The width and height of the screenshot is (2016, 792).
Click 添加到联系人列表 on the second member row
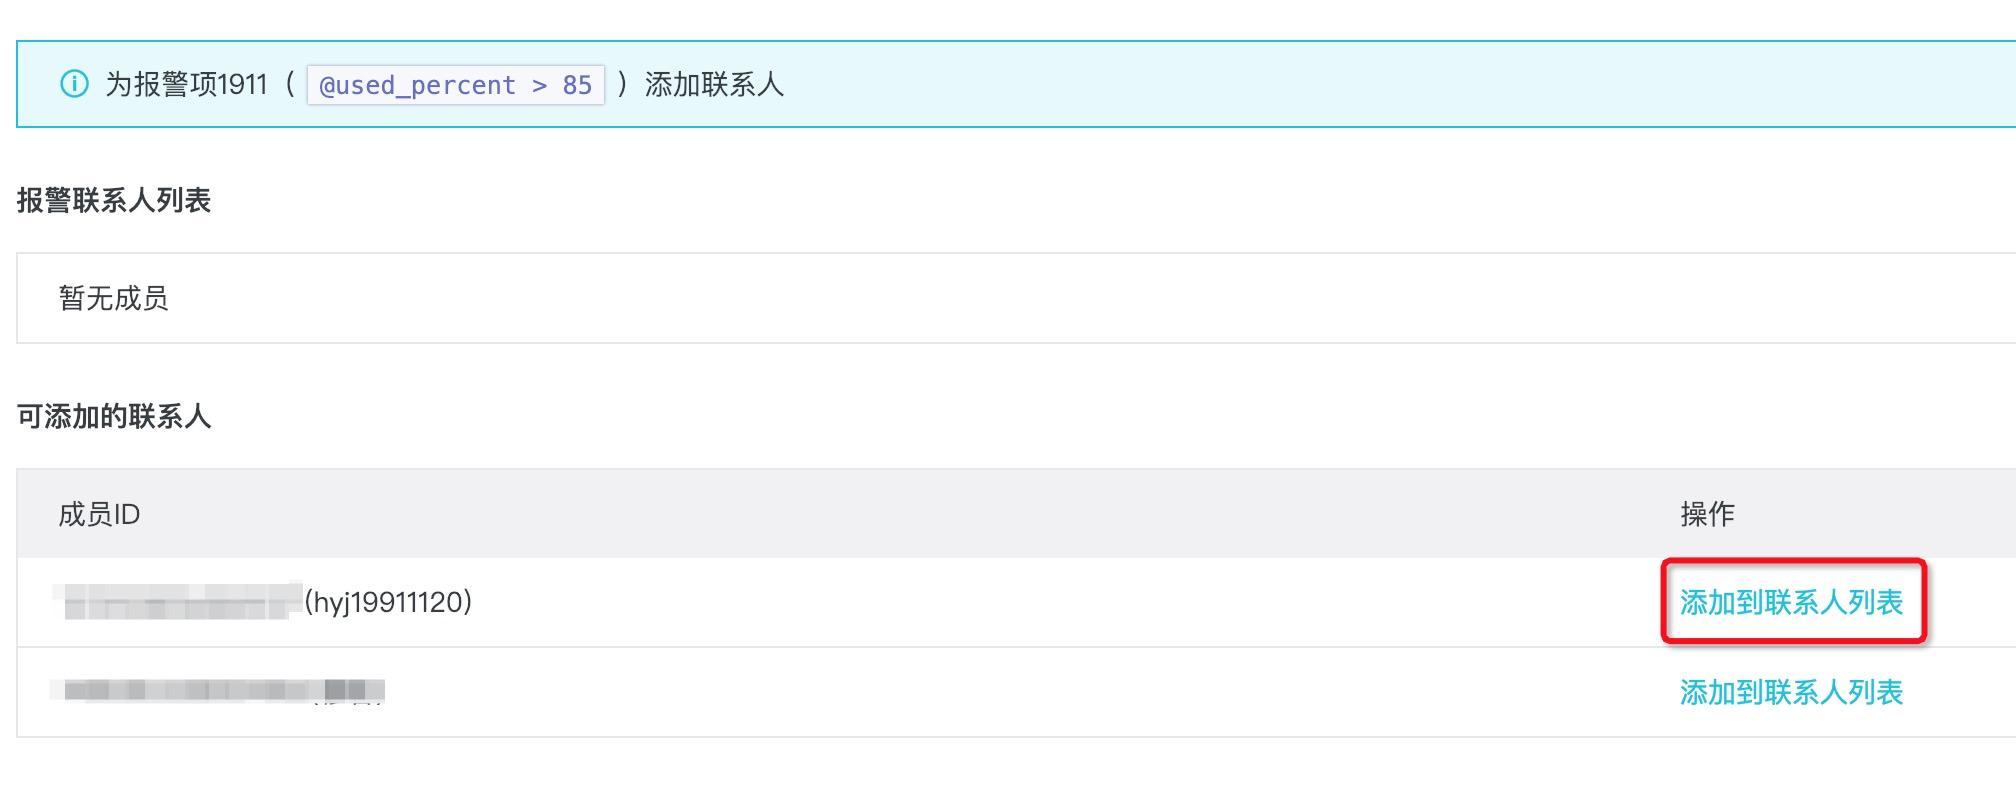(x=1792, y=693)
